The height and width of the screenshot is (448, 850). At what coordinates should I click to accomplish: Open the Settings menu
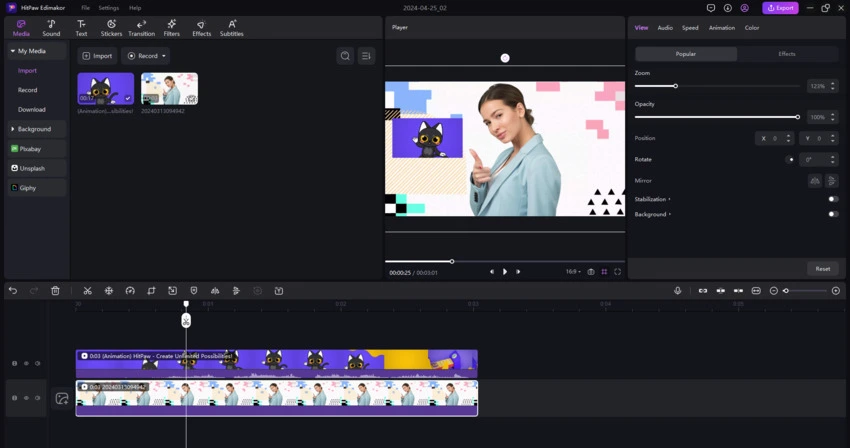(x=108, y=8)
